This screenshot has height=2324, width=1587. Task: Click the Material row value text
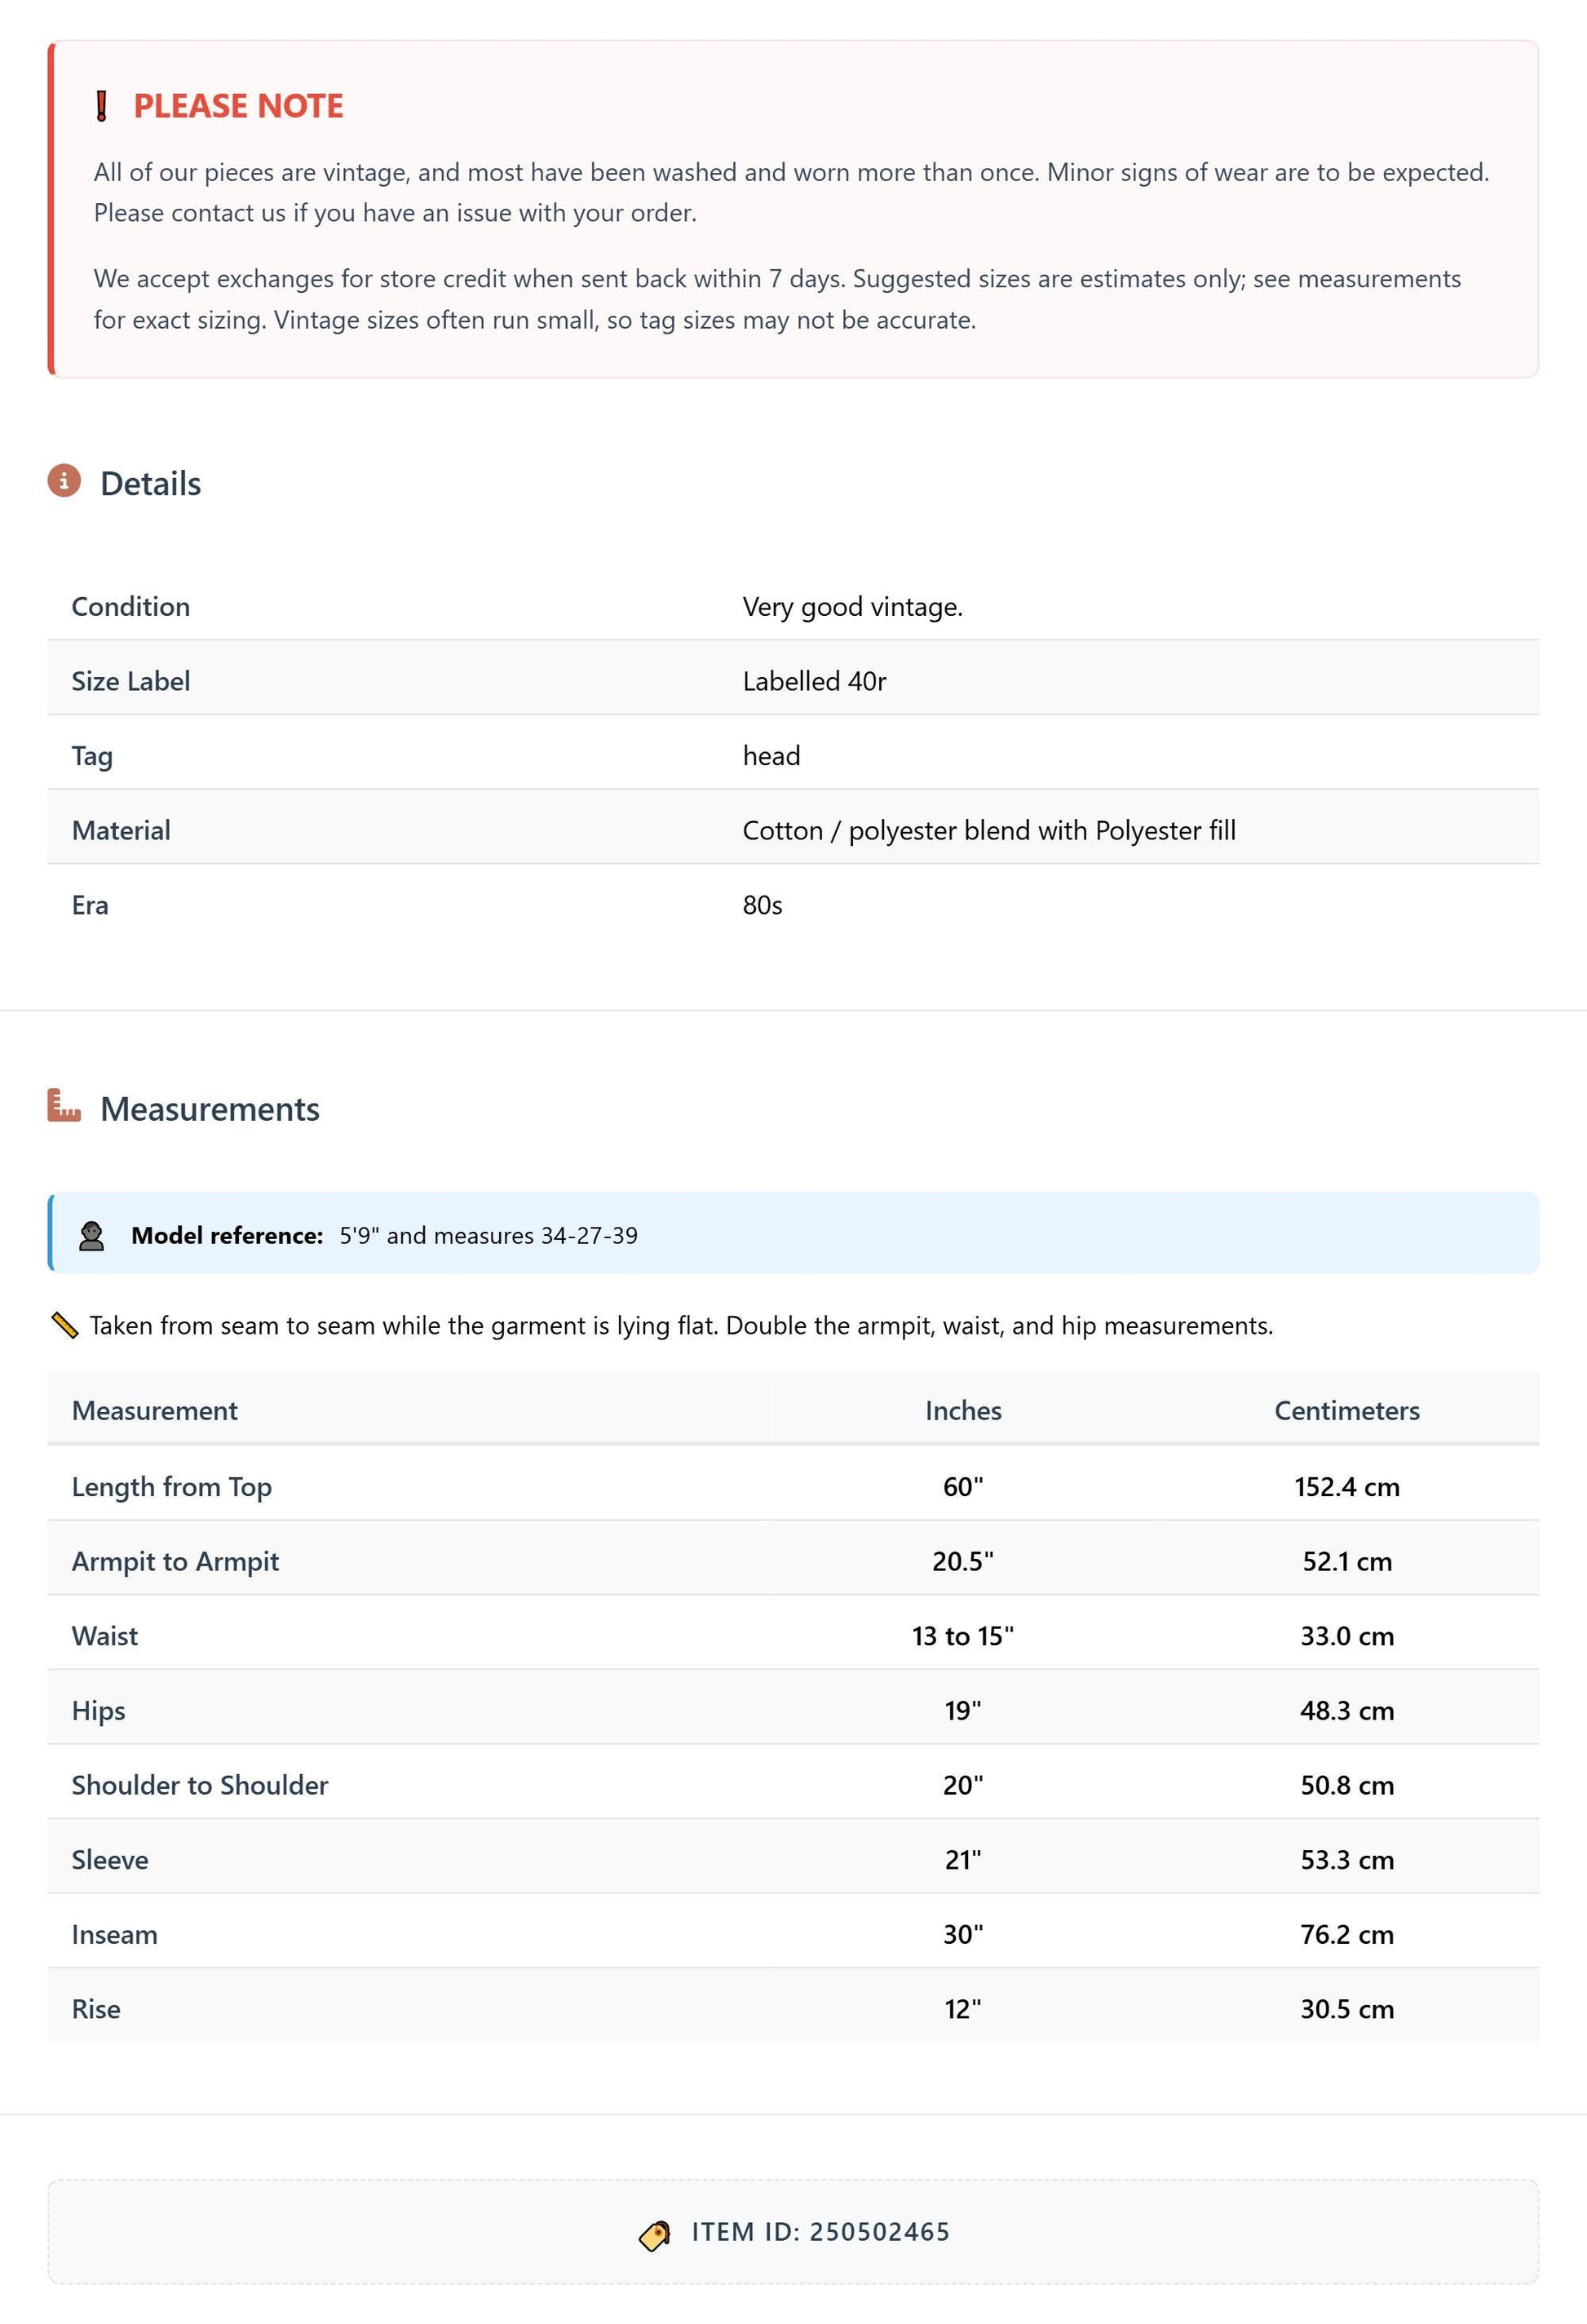(x=989, y=830)
